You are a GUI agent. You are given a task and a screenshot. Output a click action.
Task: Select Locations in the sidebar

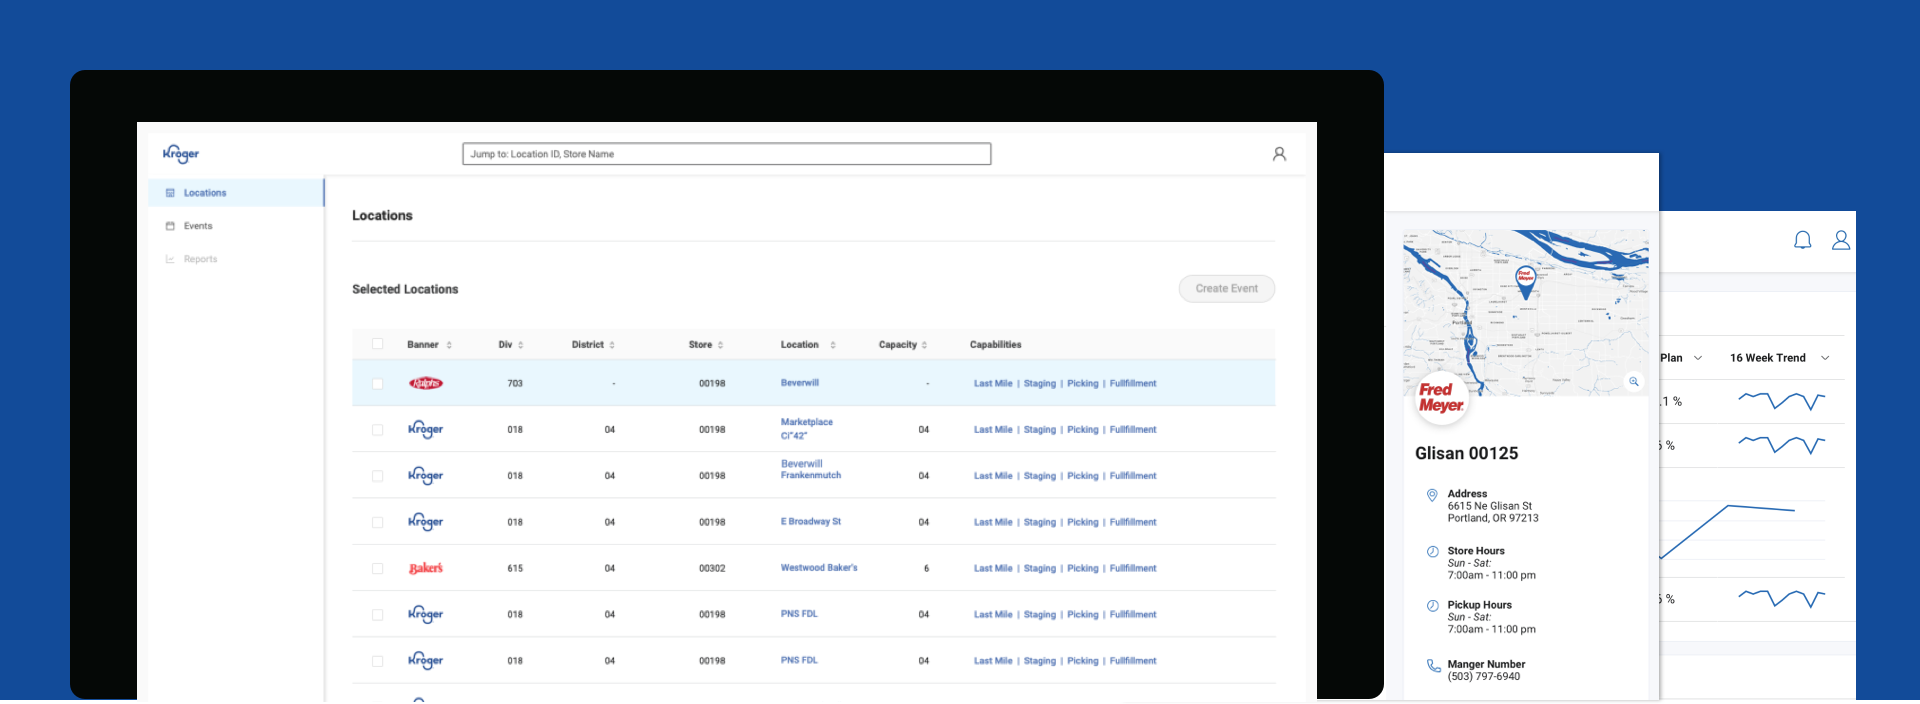(205, 193)
